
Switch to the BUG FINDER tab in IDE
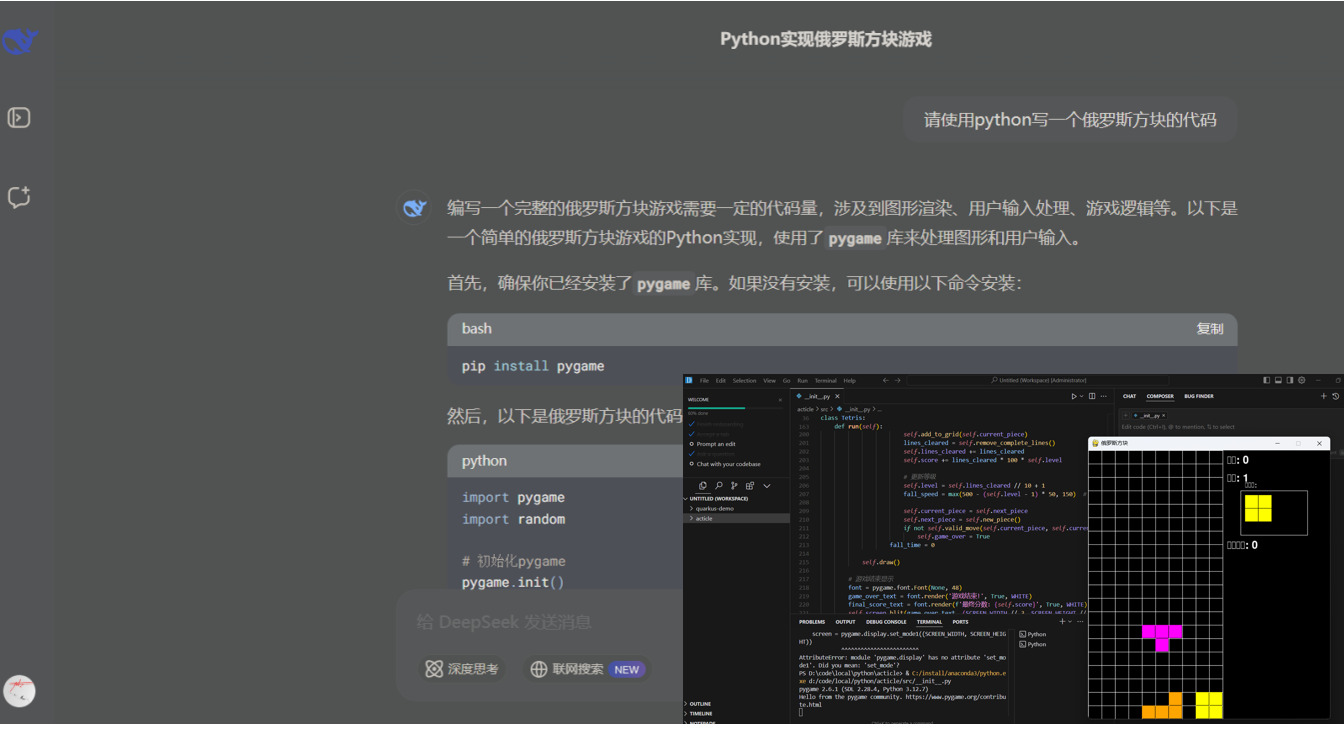click(1199, 396)
